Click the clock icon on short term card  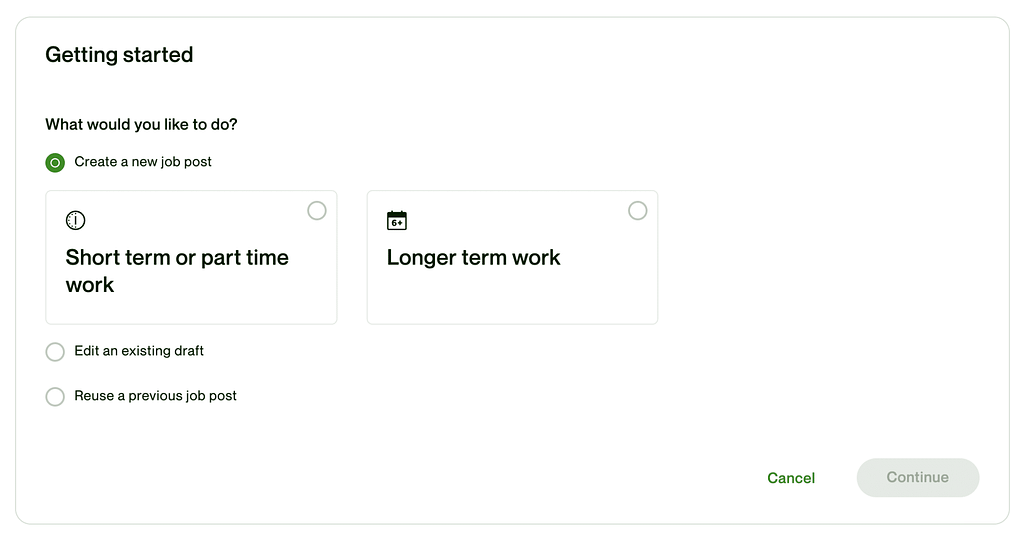pyautogui.click(x=75, y=221)
